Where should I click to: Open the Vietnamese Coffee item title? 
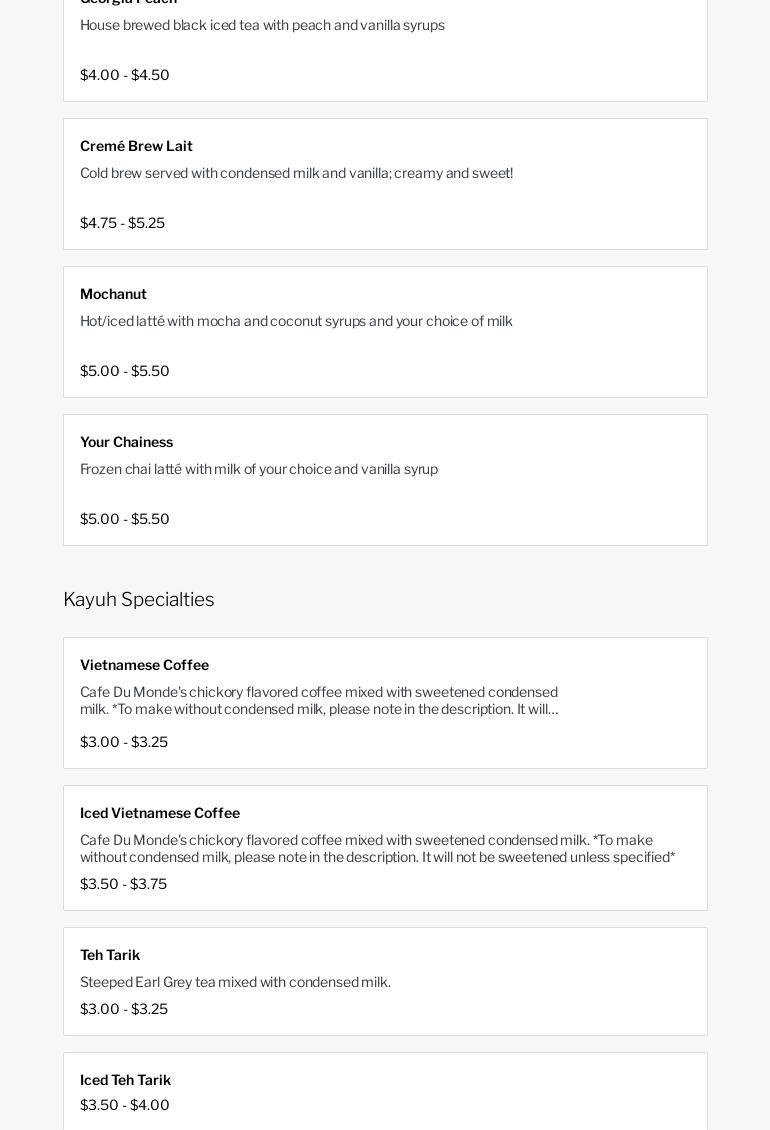144,665
